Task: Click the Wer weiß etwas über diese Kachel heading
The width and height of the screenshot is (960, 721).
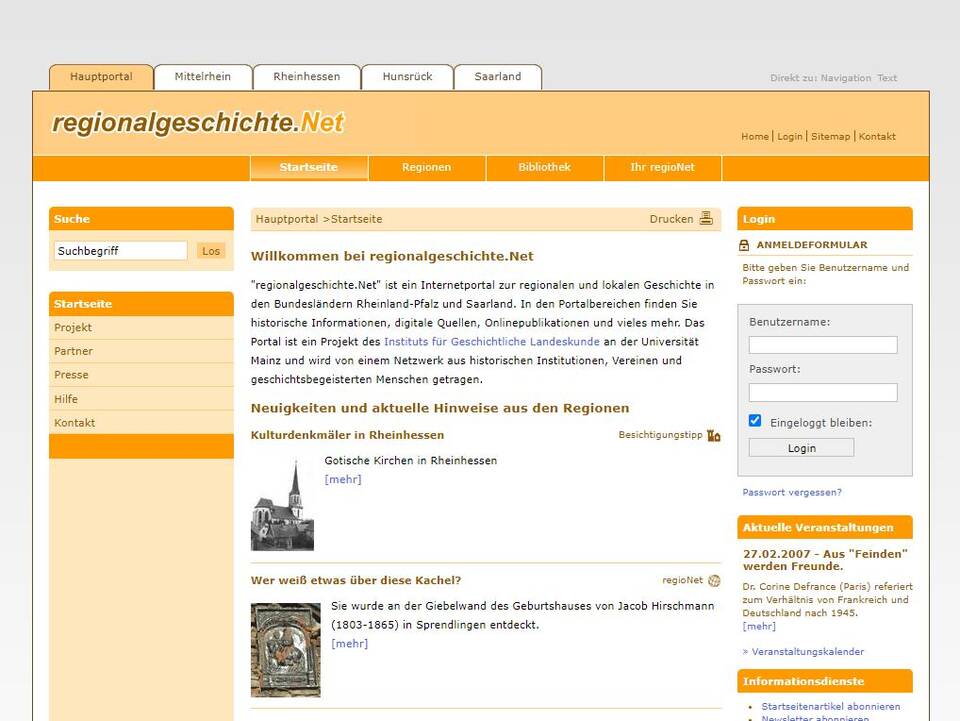Action: coord(356,580)
